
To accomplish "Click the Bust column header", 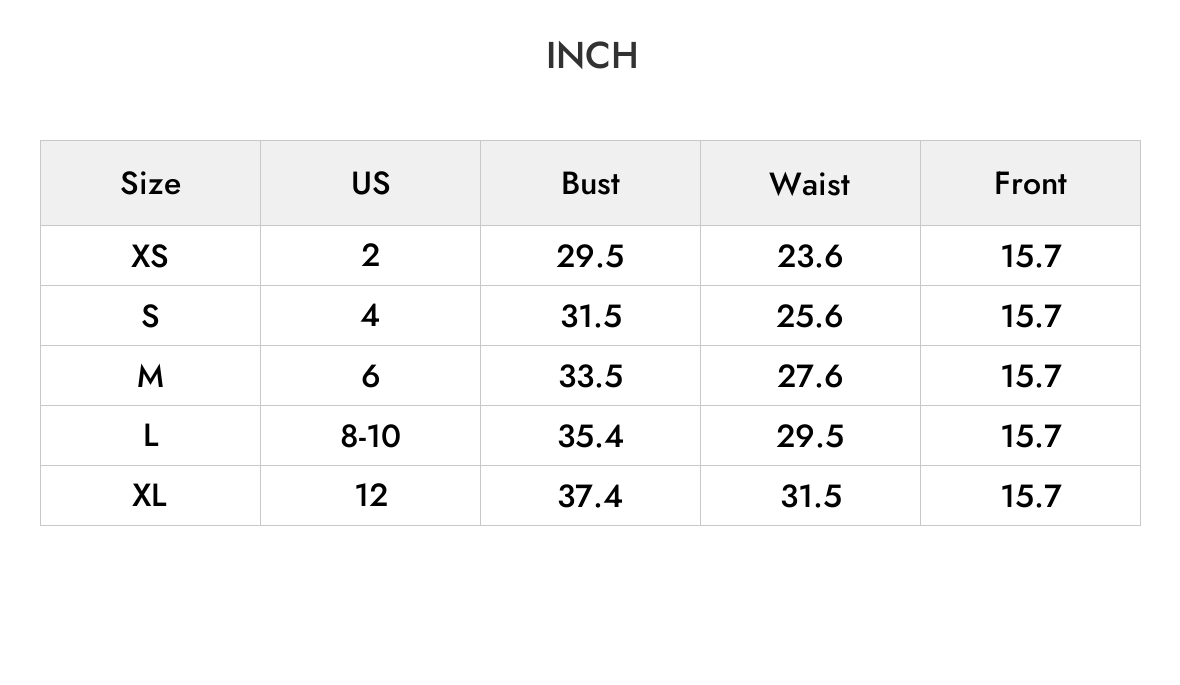I will pos(591,184).
